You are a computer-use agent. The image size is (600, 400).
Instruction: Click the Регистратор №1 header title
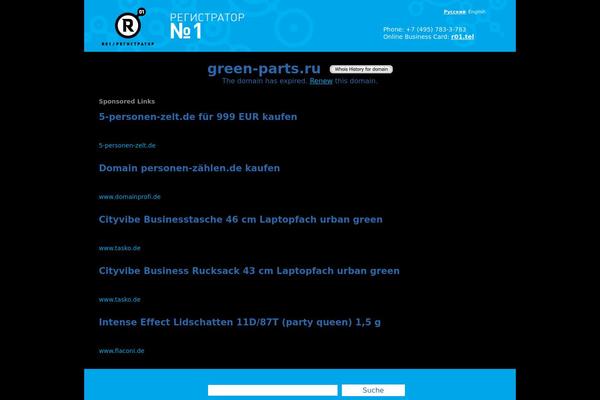click(x=207, y=26)
